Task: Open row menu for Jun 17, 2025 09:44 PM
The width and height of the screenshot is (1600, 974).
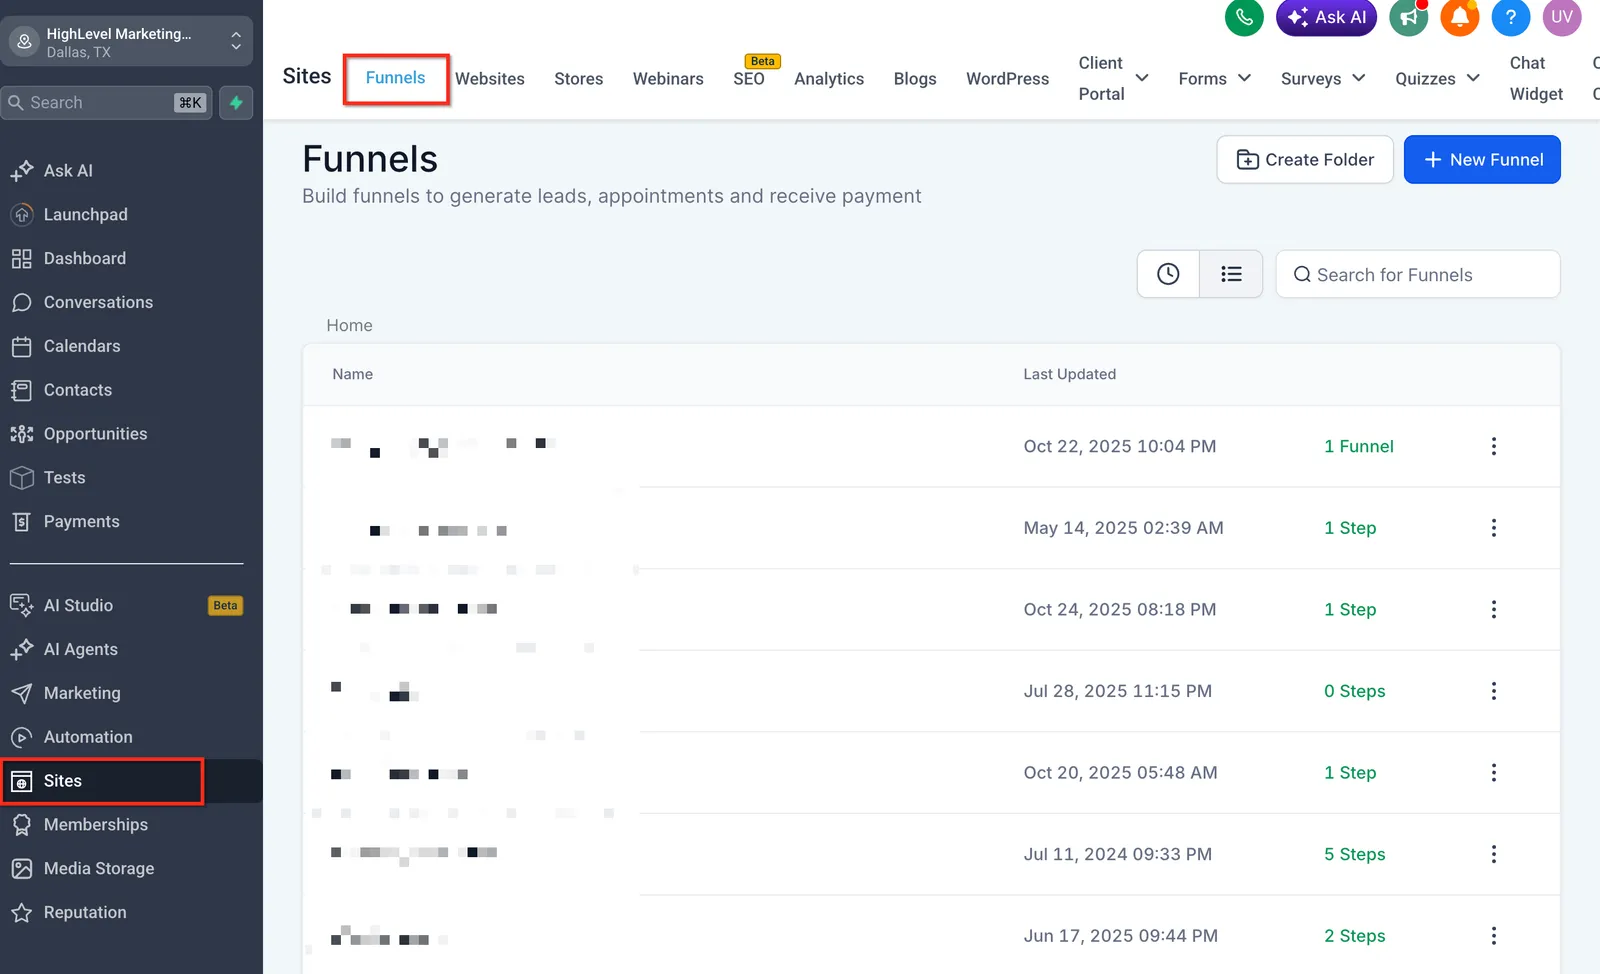Action: coord(1494,936)
